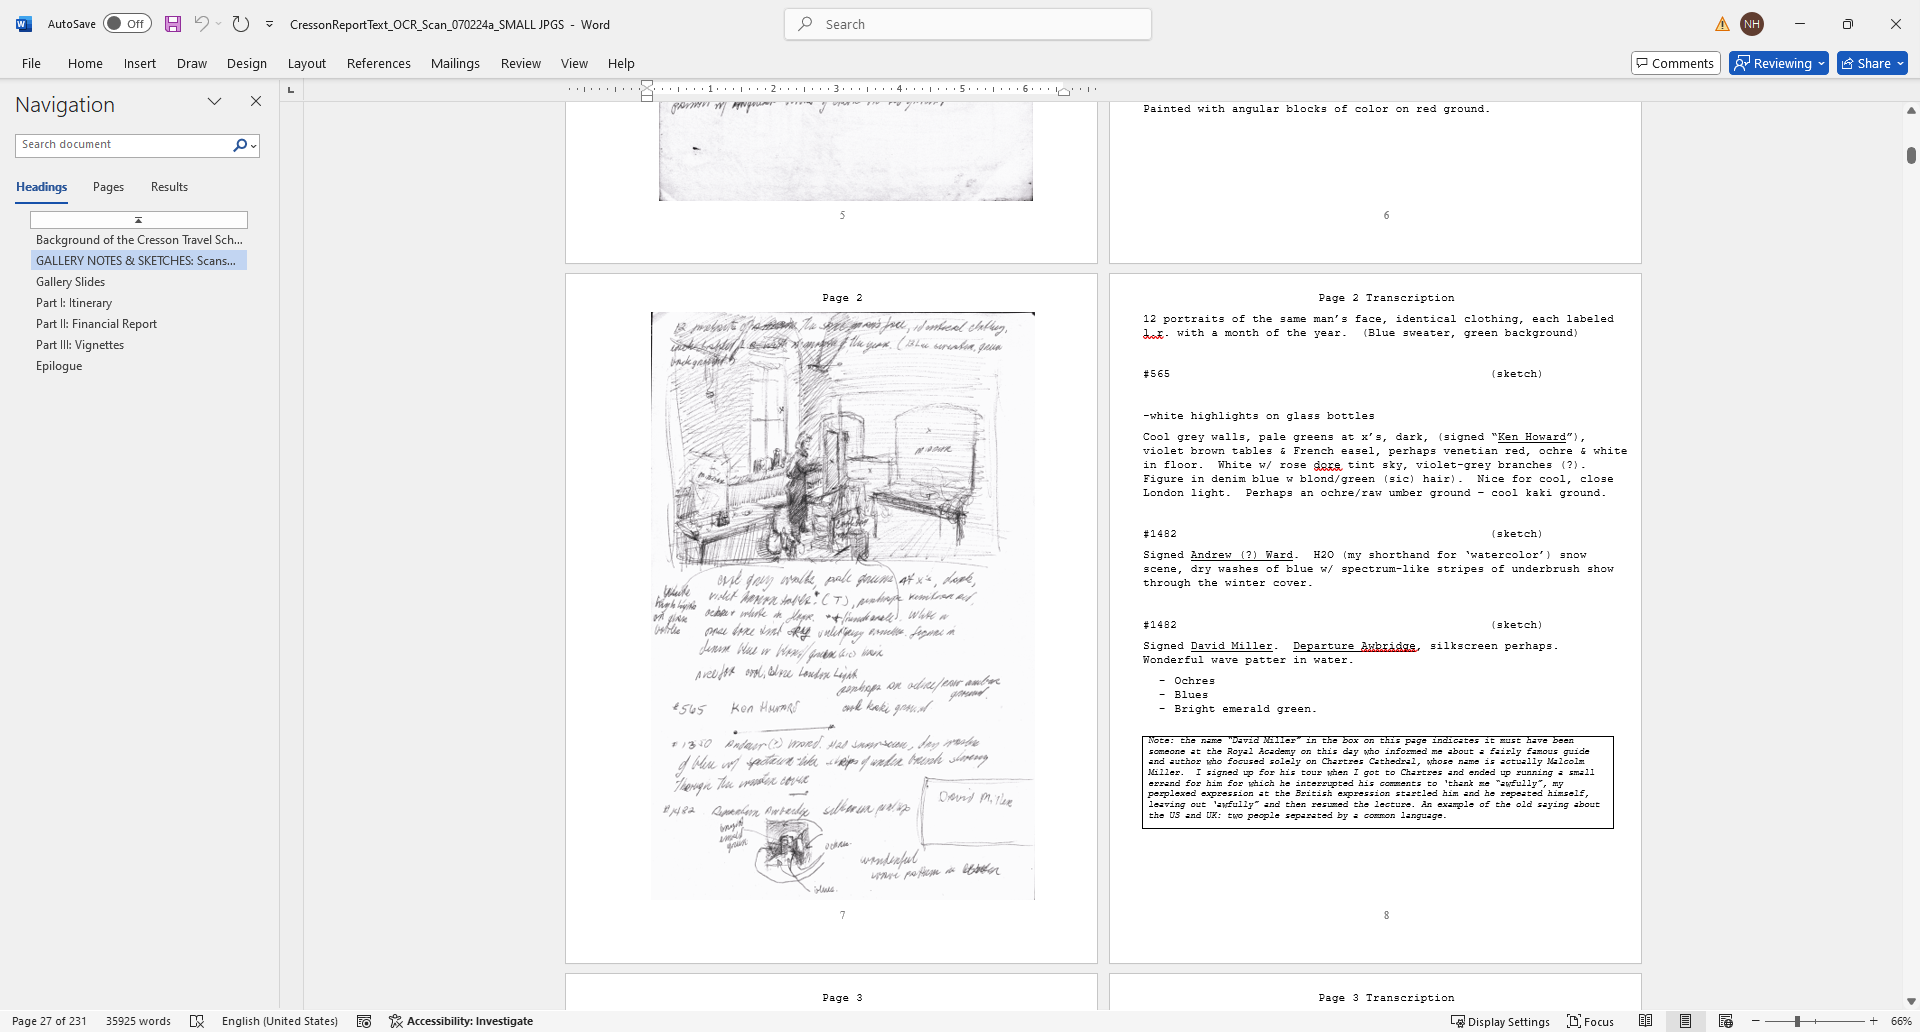Switch to the References ribbon tab
This screenshot has width=1920, height=1032.
point(378,62)
